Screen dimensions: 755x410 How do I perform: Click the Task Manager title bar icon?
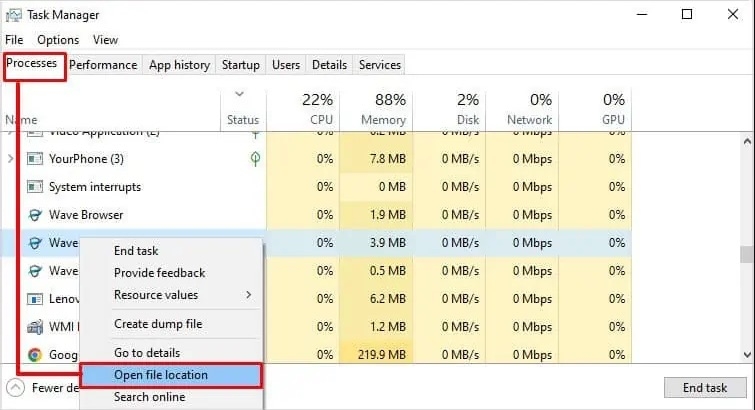tap(14, 15)
